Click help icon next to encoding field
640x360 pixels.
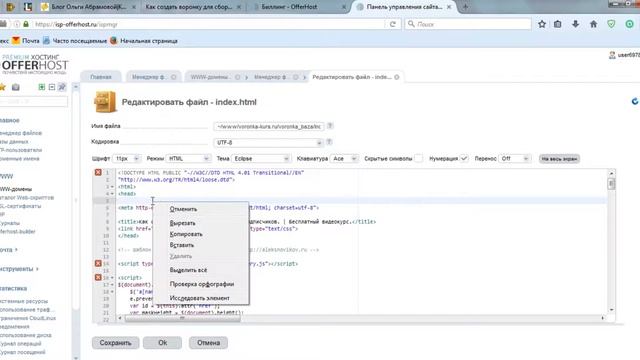point(329,142)
